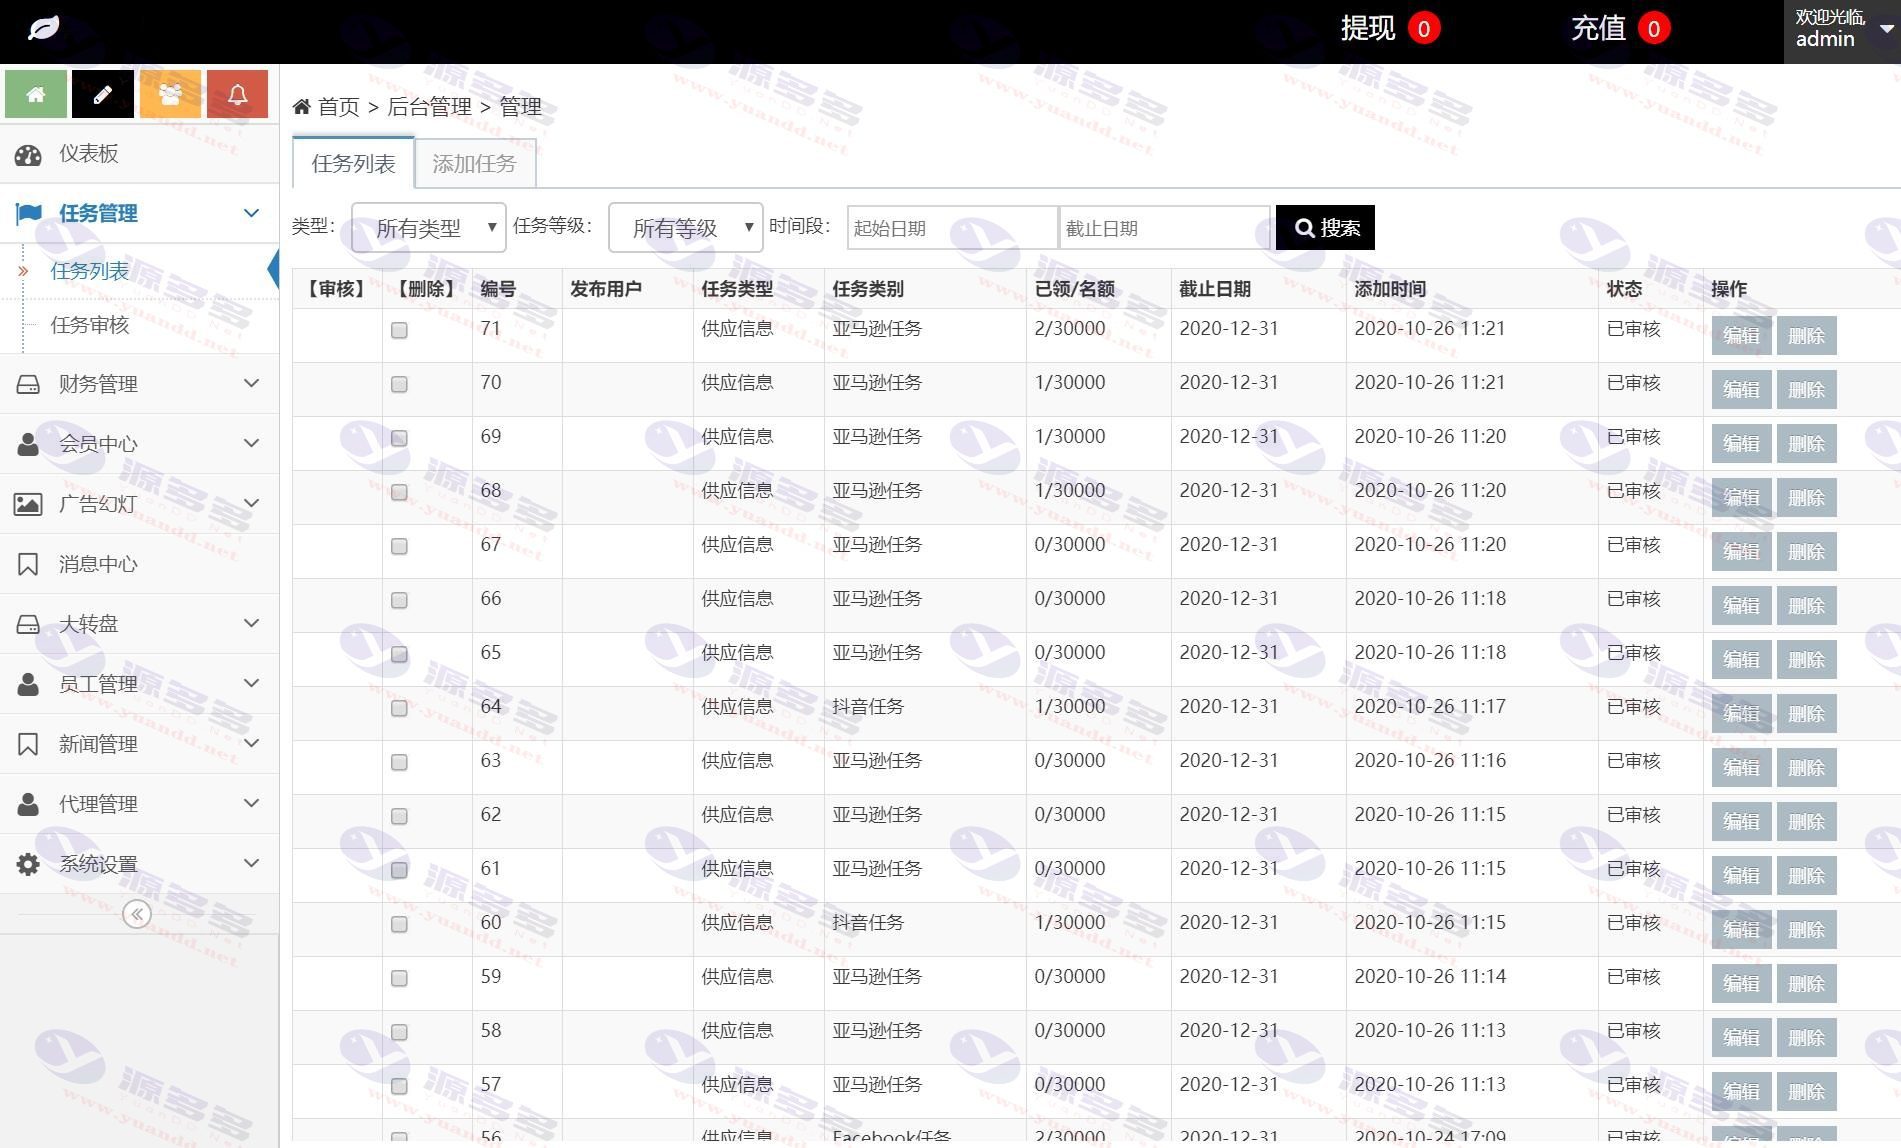This screenshot has width=1901, height=1148.
Task: Switch to the 添加任务 tab
Action: coord(475,163)
